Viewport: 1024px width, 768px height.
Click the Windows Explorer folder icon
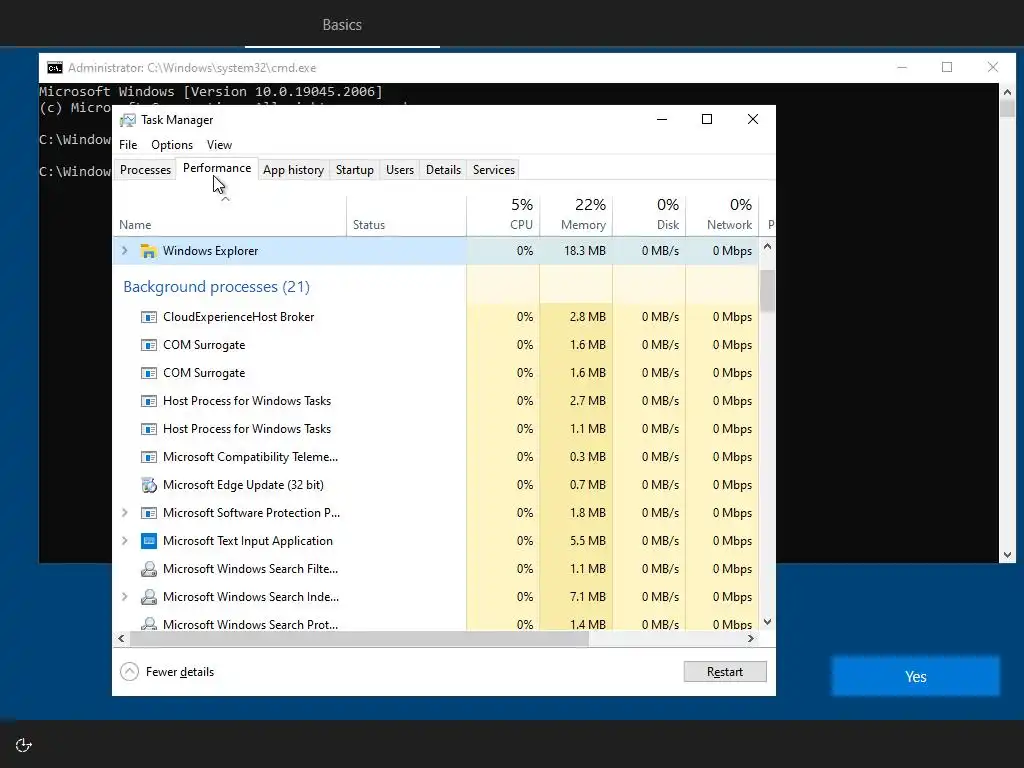[148, 251]
